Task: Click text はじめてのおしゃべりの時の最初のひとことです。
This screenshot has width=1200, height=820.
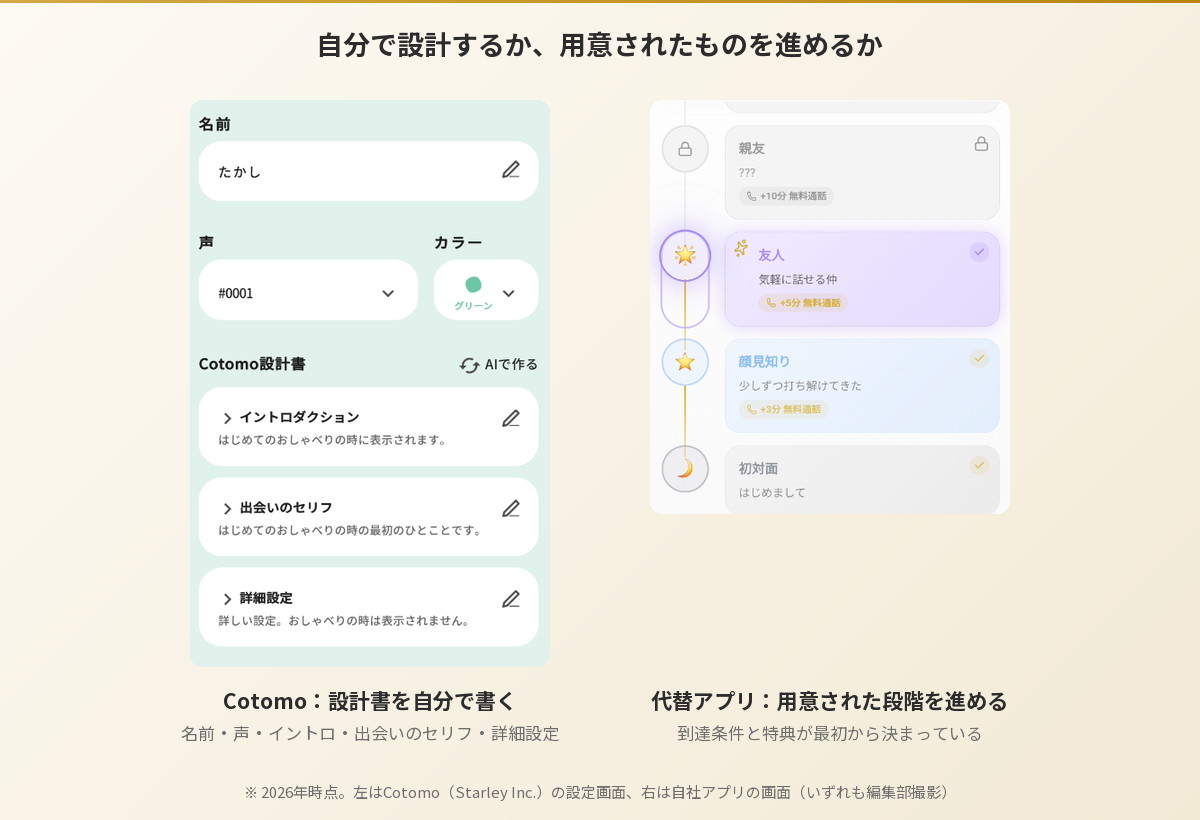Action: coord(352,530)
